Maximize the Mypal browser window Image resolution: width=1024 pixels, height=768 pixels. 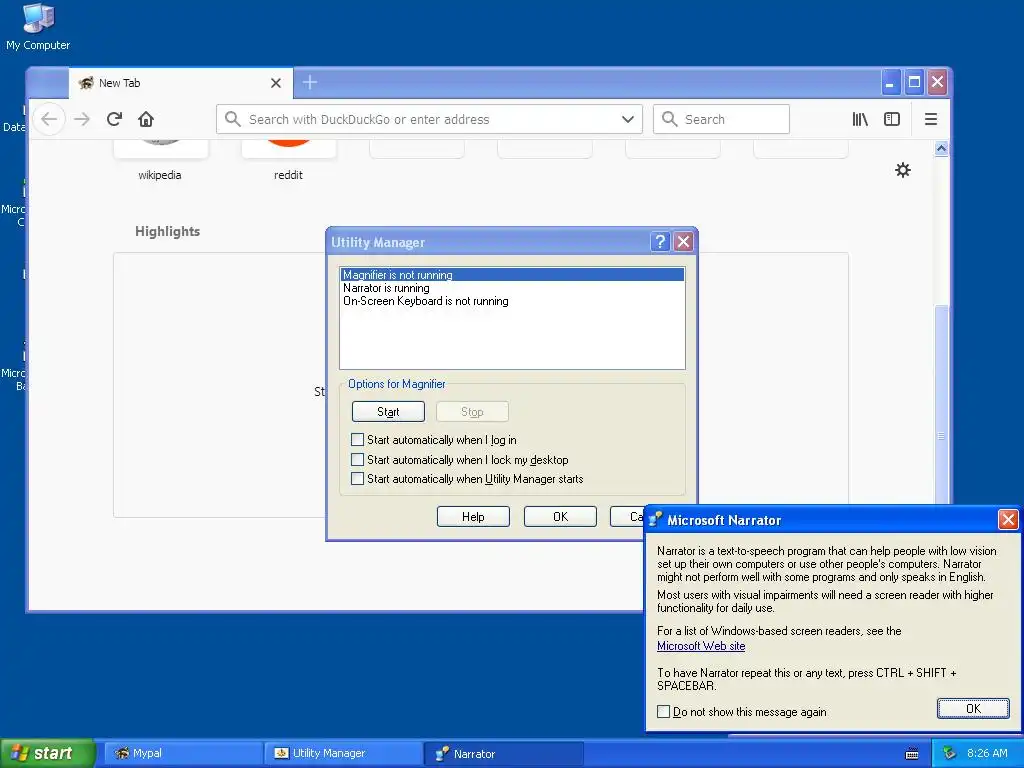(x=914, y=82)
